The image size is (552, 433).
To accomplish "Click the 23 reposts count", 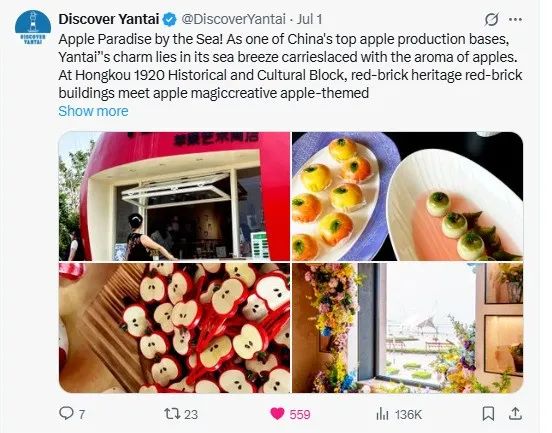I will (x=191, y=414).
